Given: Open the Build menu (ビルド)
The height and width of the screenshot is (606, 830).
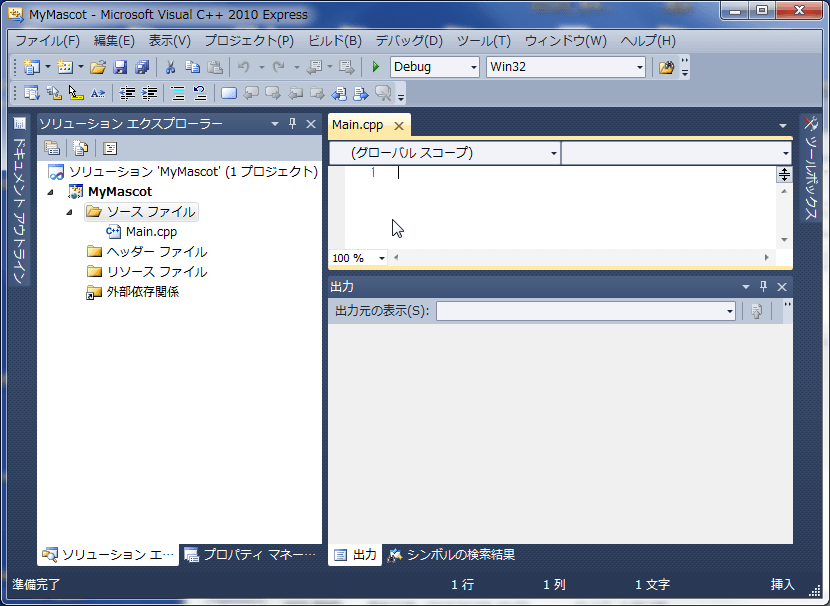Looking at the screenshot, I should pyautogui.click(x=335, y=41).
